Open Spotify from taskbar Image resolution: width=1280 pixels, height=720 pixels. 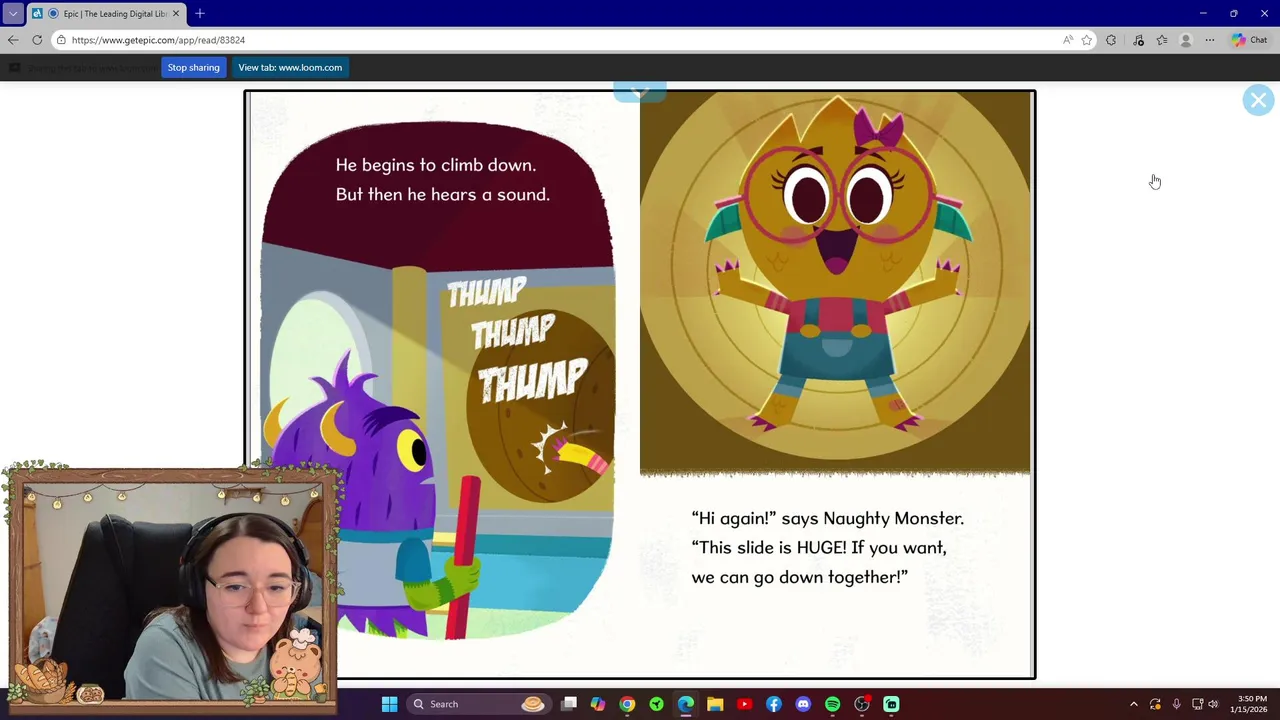(832, 704)
